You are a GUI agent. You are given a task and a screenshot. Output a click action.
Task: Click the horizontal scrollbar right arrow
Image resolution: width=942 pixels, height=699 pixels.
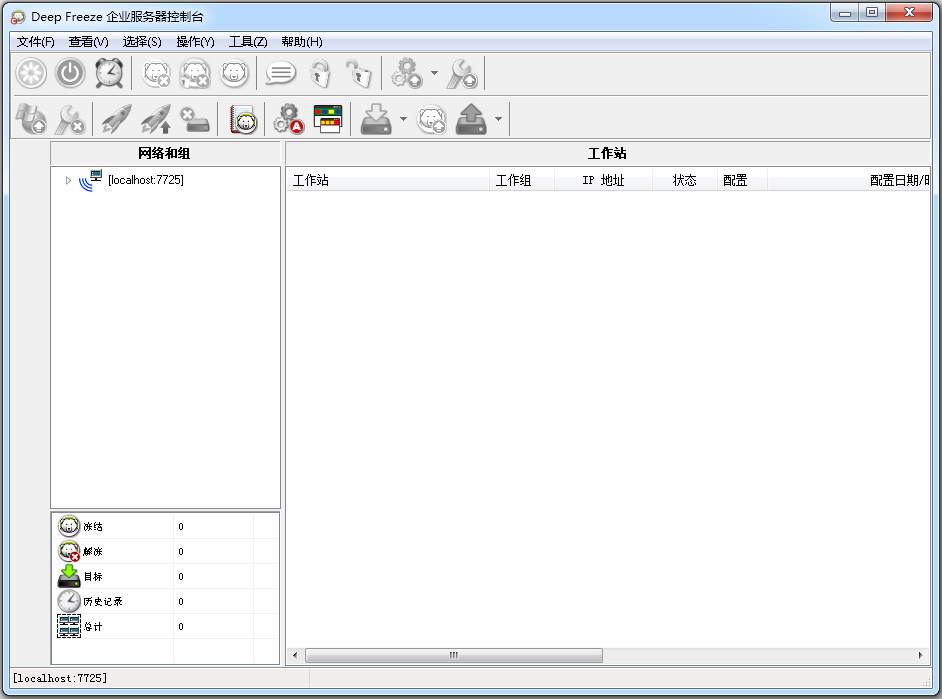click(920, 655)
